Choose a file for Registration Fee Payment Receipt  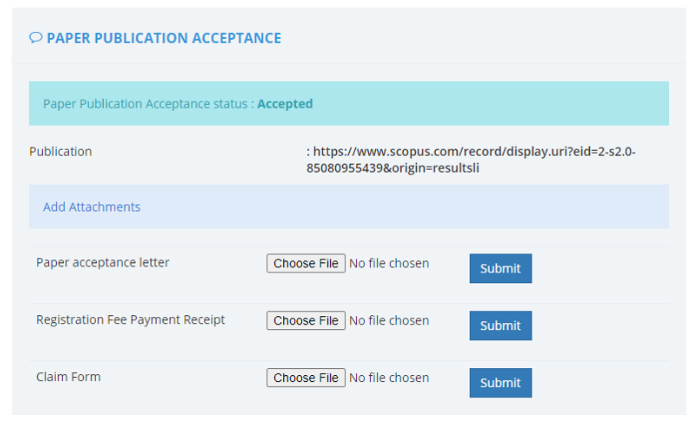point(306,321)
